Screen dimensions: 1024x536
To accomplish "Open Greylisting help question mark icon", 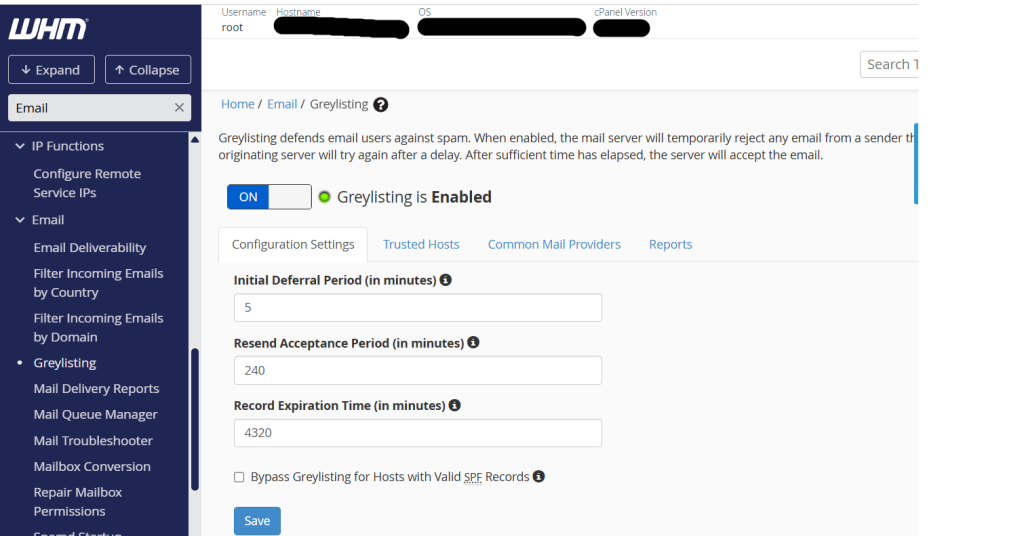I will (x=381, y=104).
